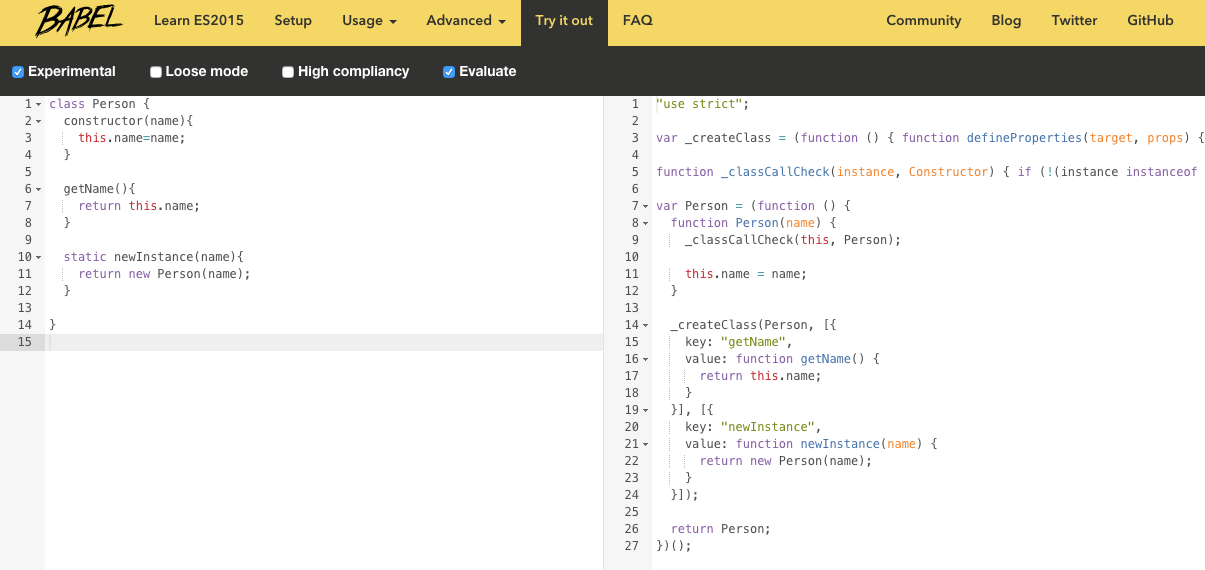Go to the GitHub link

point(1150,21)
